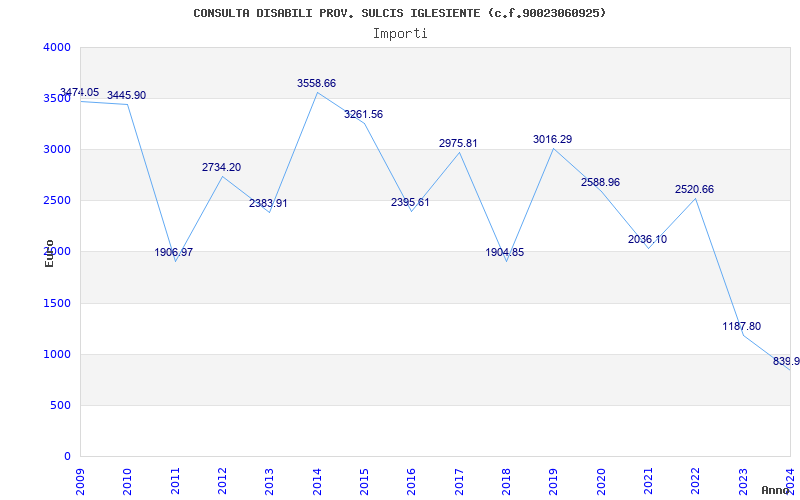Screen dimensions: 800x500
Task: Click the Euro y-axis title
Action: [x=49, y=253]
